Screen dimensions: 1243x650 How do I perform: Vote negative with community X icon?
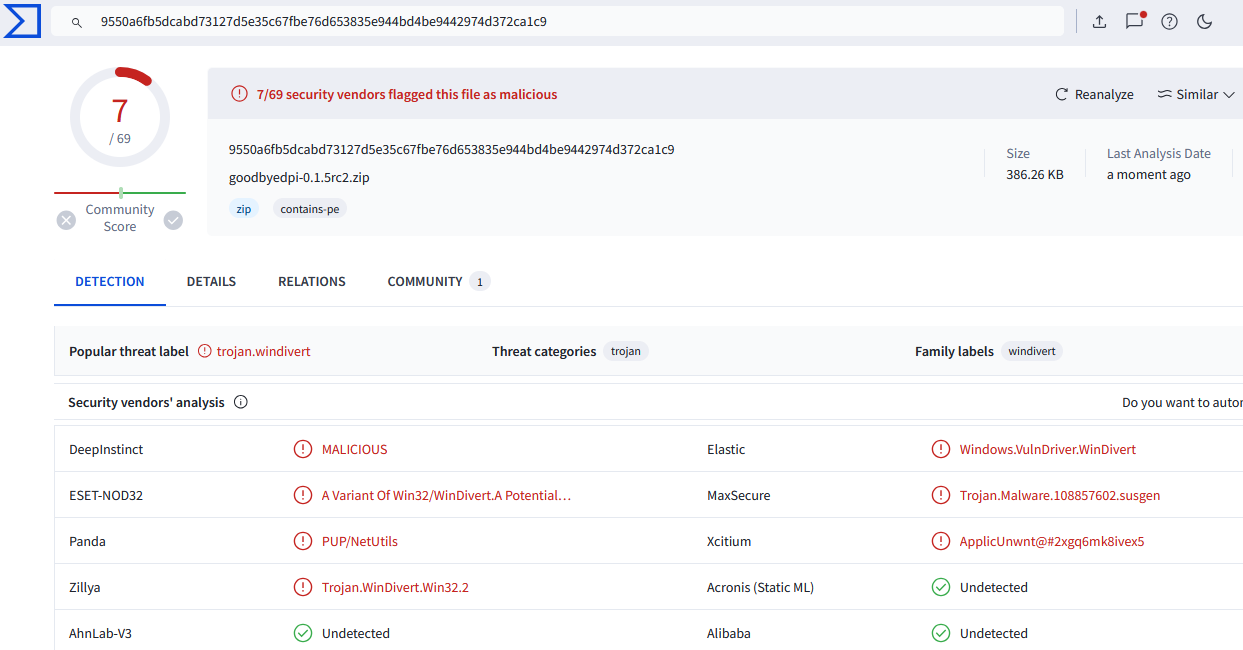pos(66,220)
